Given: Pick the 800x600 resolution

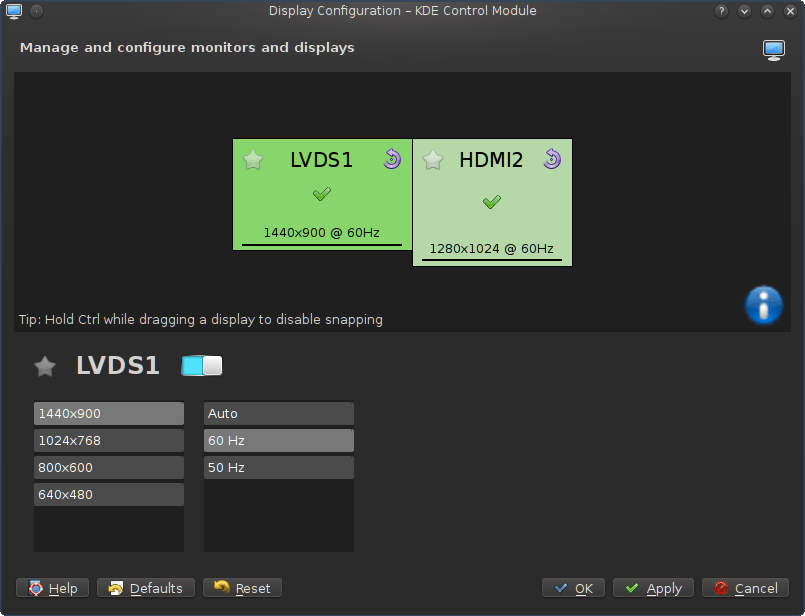Looking at the screenshot, I should coord(109,468).
